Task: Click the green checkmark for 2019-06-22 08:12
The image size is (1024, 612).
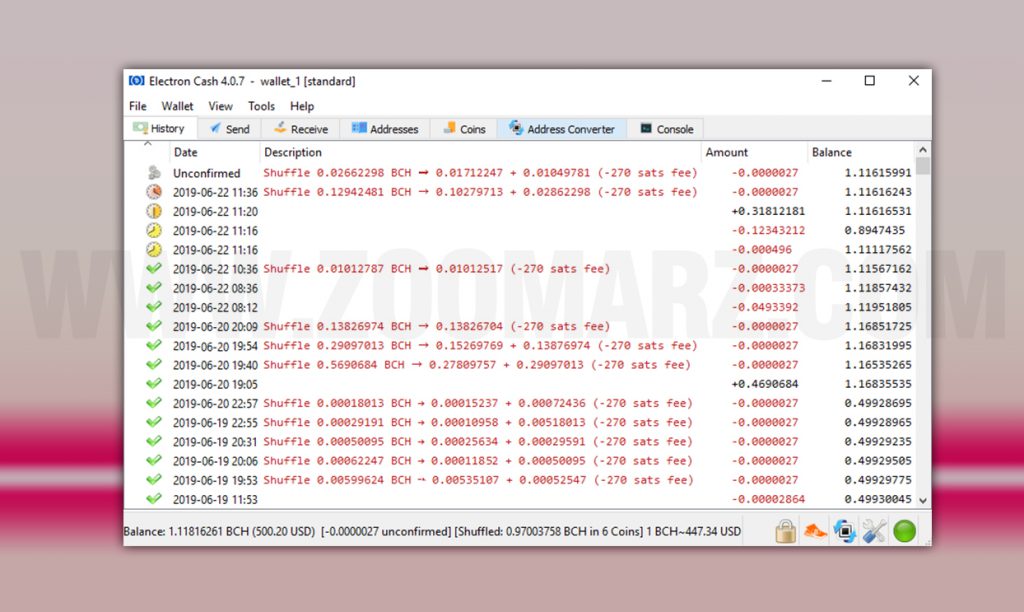Action: coord(154,307)
